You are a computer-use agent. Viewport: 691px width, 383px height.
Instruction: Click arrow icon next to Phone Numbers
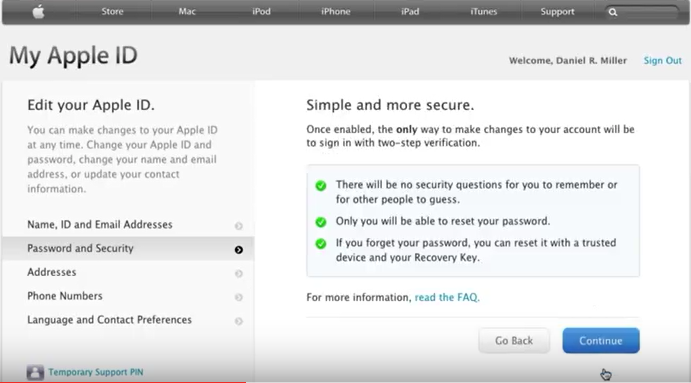(238, 297)
